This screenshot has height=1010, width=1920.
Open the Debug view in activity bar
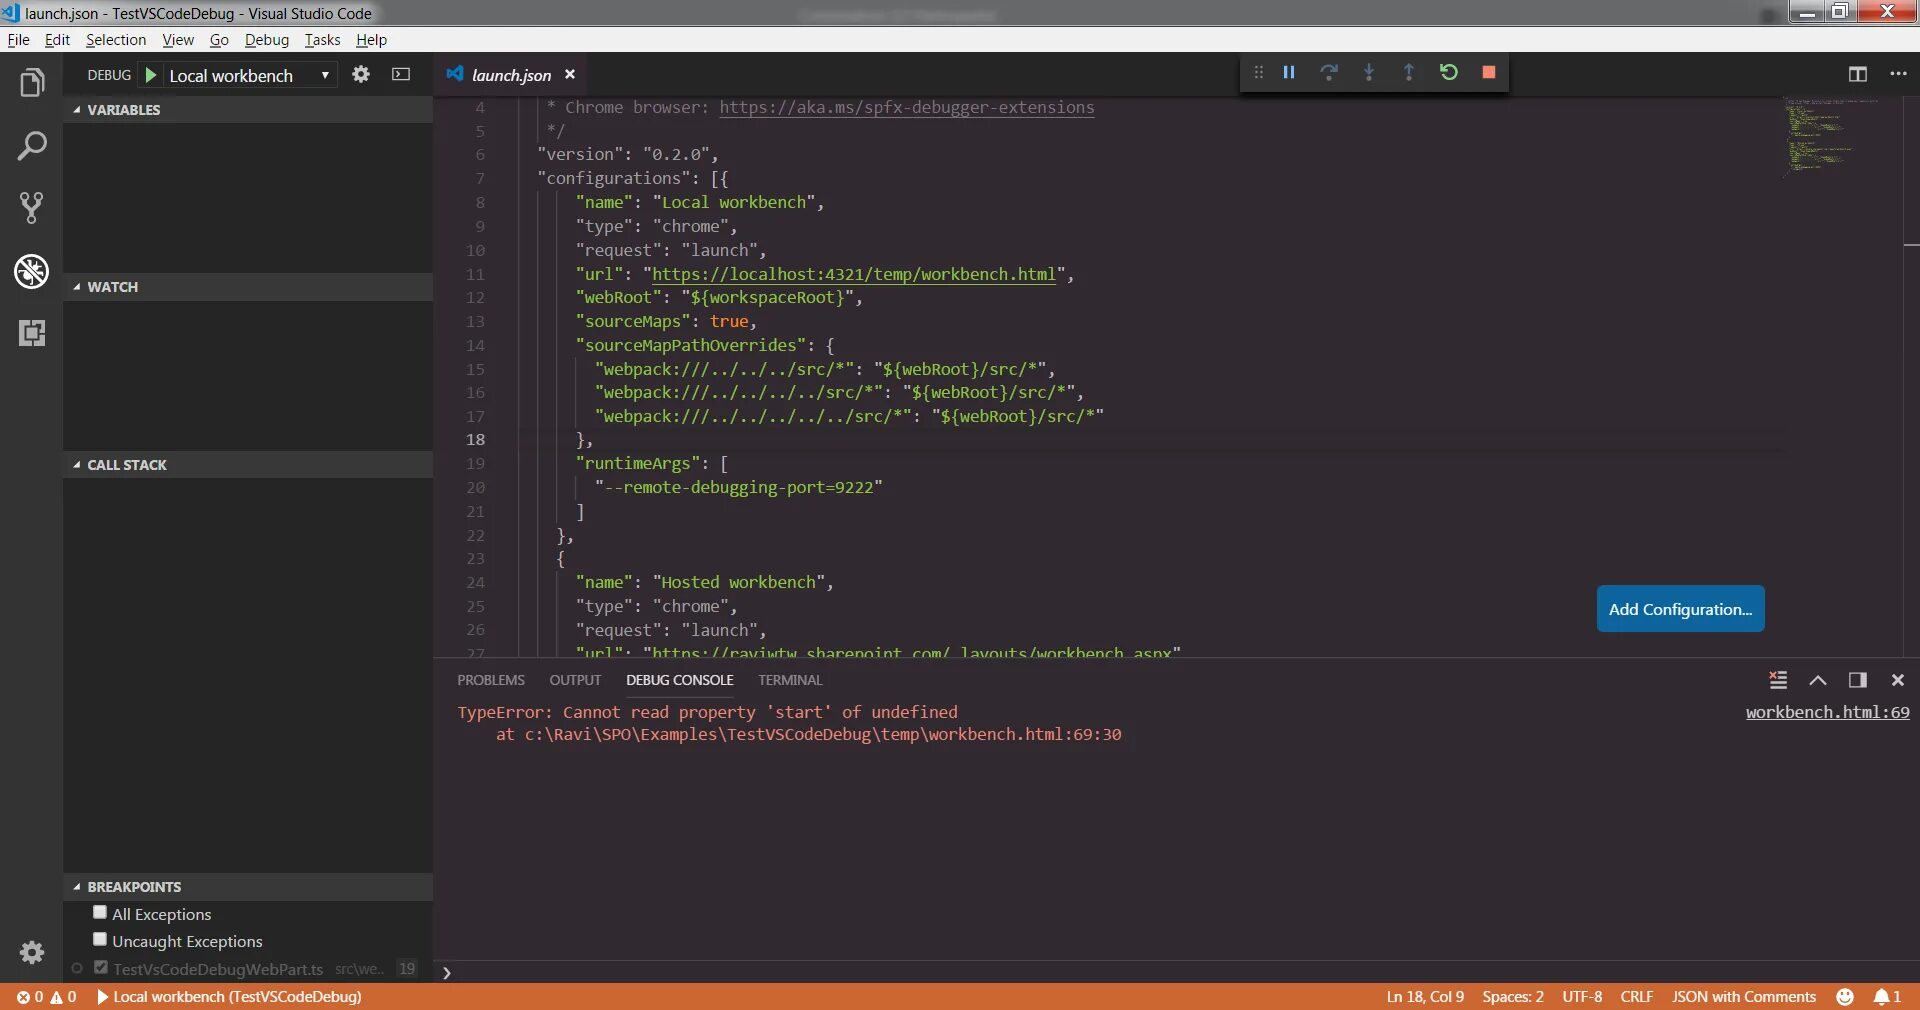32,271
